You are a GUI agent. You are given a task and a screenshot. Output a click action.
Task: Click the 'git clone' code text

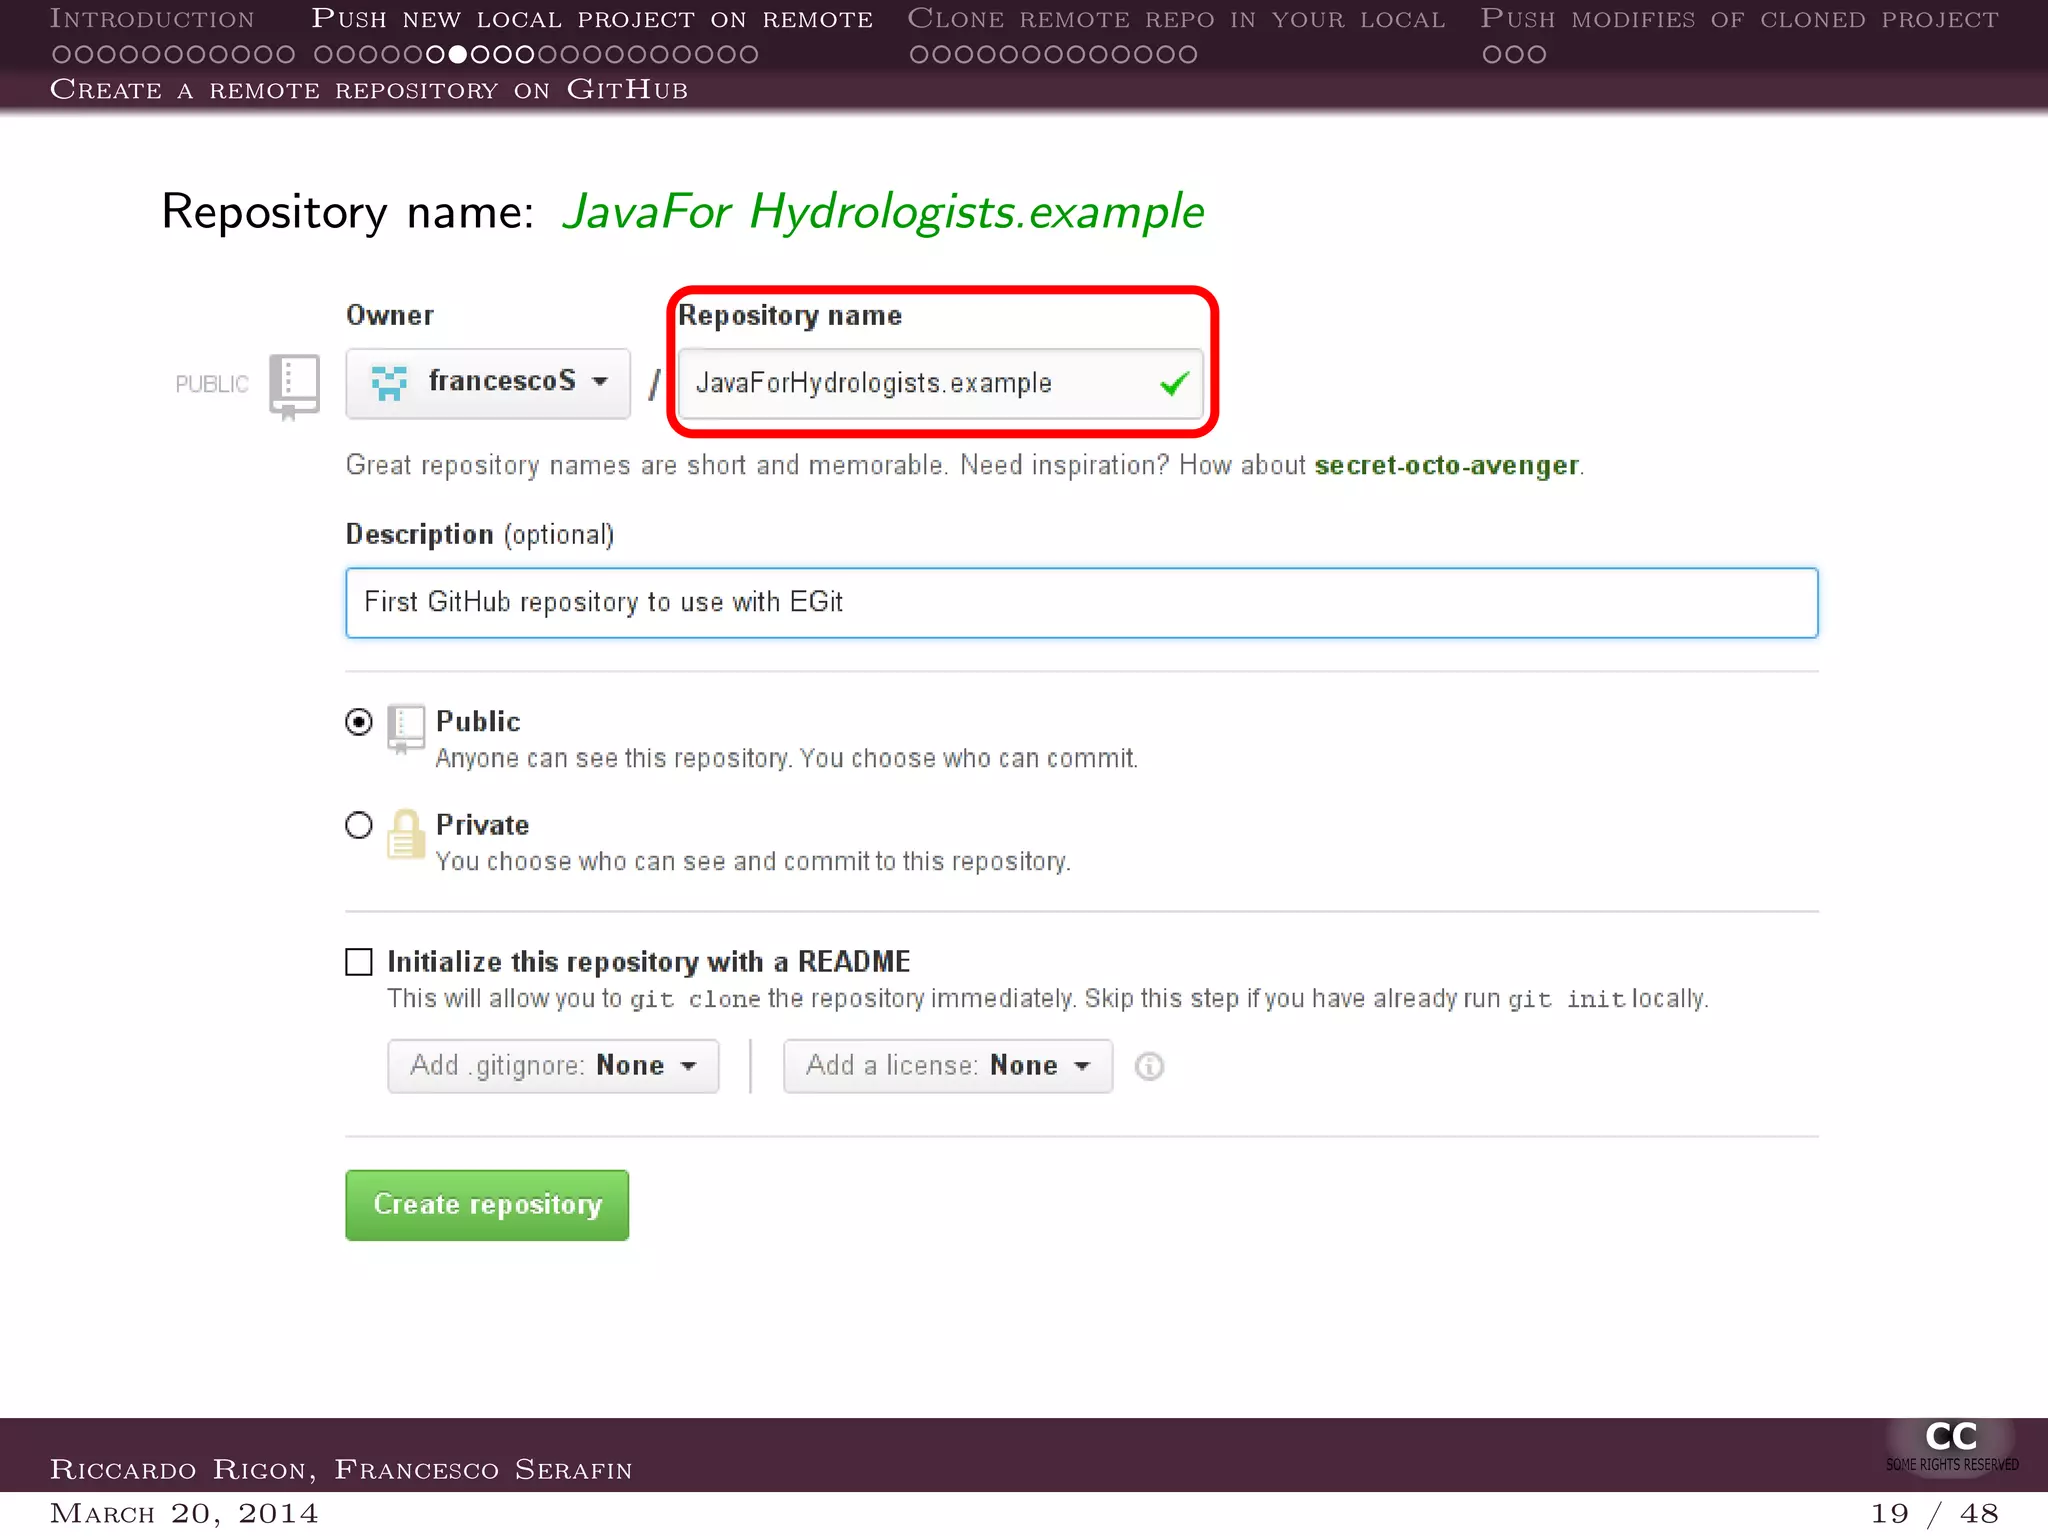coord(695,1000)
